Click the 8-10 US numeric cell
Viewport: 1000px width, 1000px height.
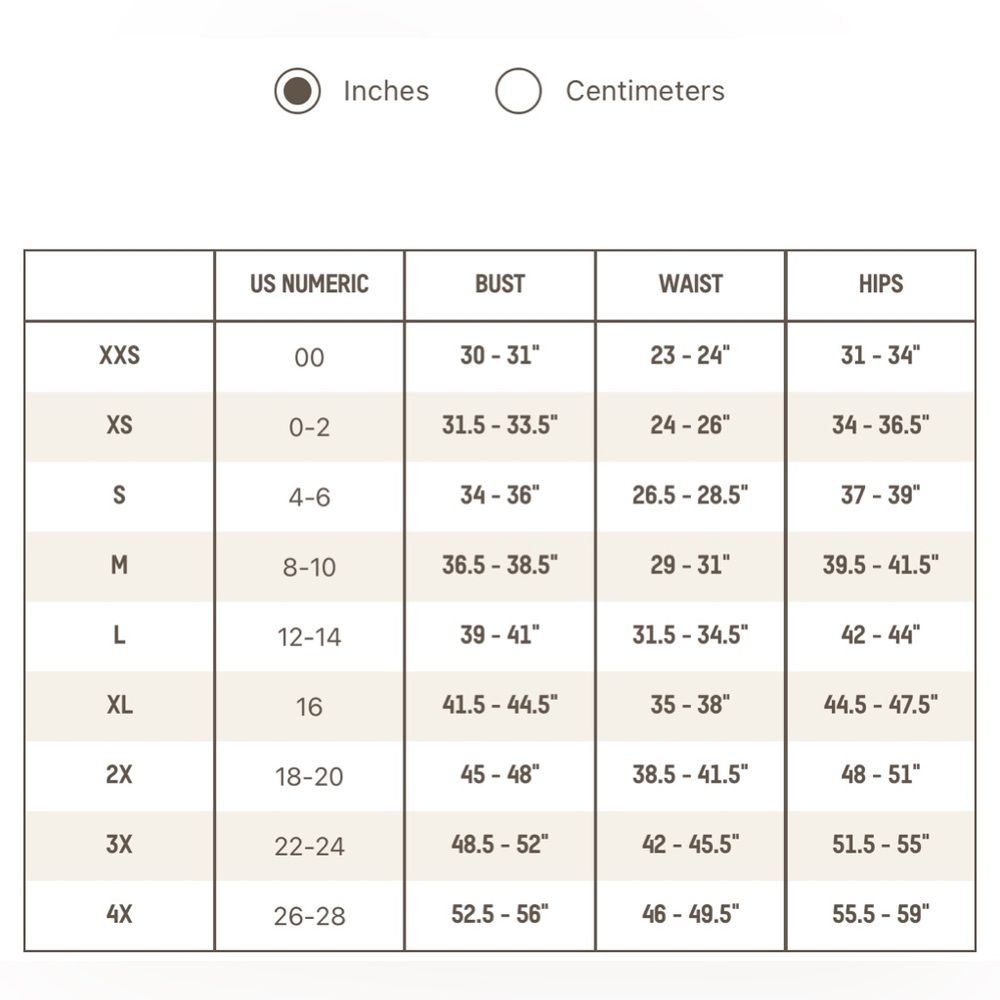[x=309, y=567]
